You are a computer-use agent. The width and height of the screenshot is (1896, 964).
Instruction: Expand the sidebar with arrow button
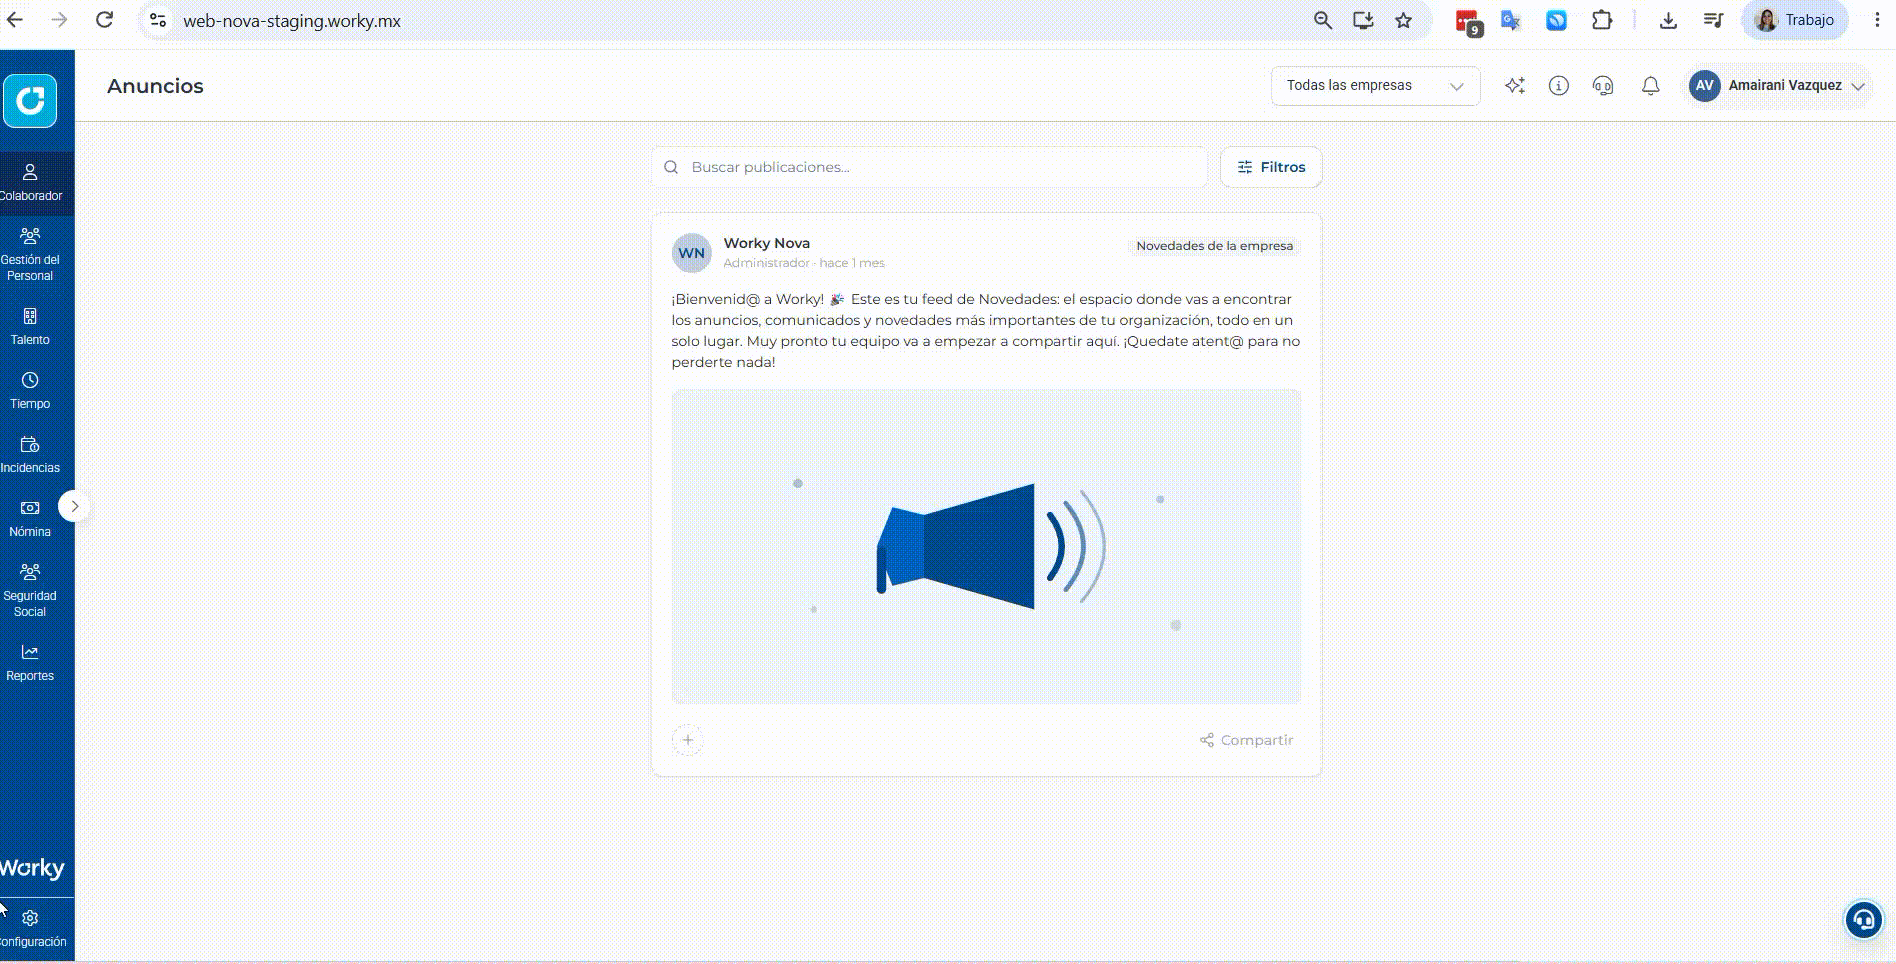[x=74, y=506]
